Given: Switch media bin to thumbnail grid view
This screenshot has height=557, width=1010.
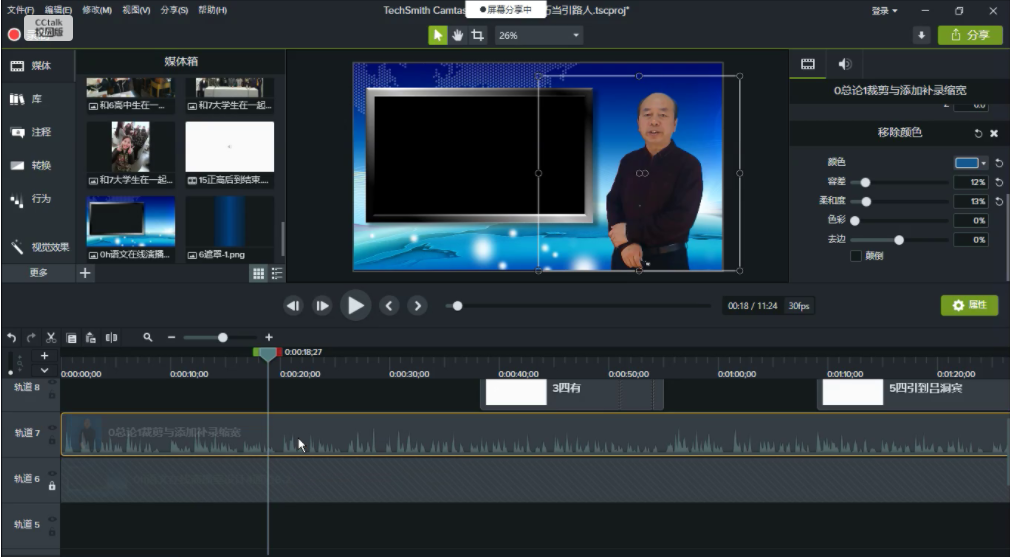Looking at the screenshot, I should point(258,274).
